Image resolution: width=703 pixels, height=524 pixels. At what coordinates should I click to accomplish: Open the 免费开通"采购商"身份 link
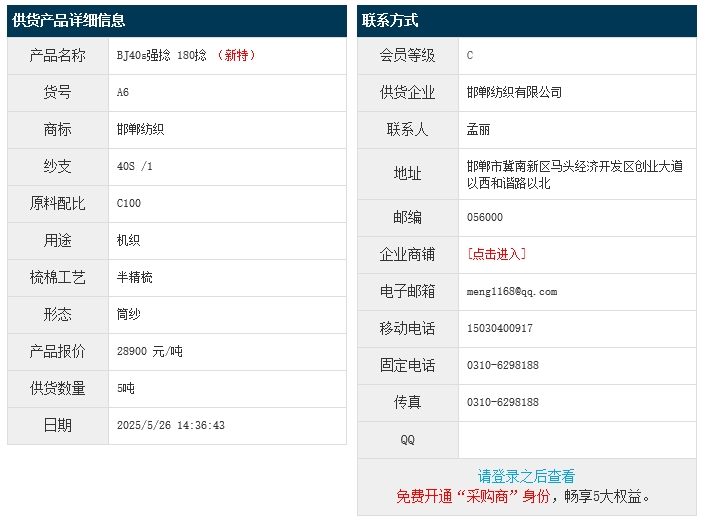(x=473, y=496)
